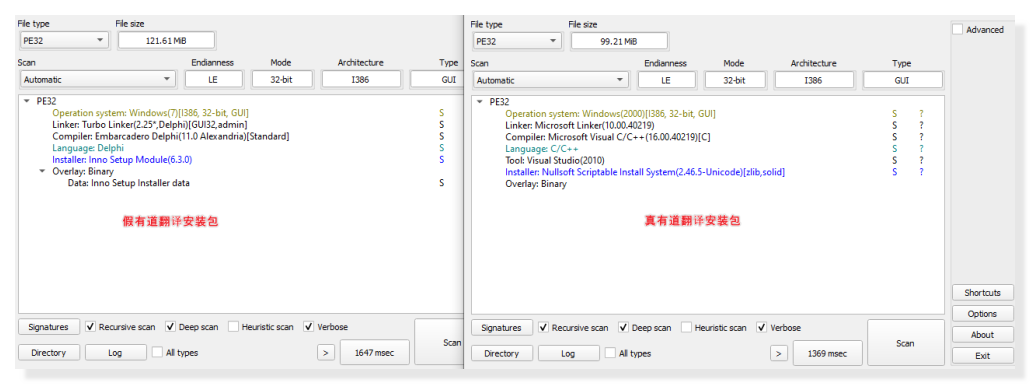Collapse the Overlay: Binary node in left window

click(x=42, y=171)
